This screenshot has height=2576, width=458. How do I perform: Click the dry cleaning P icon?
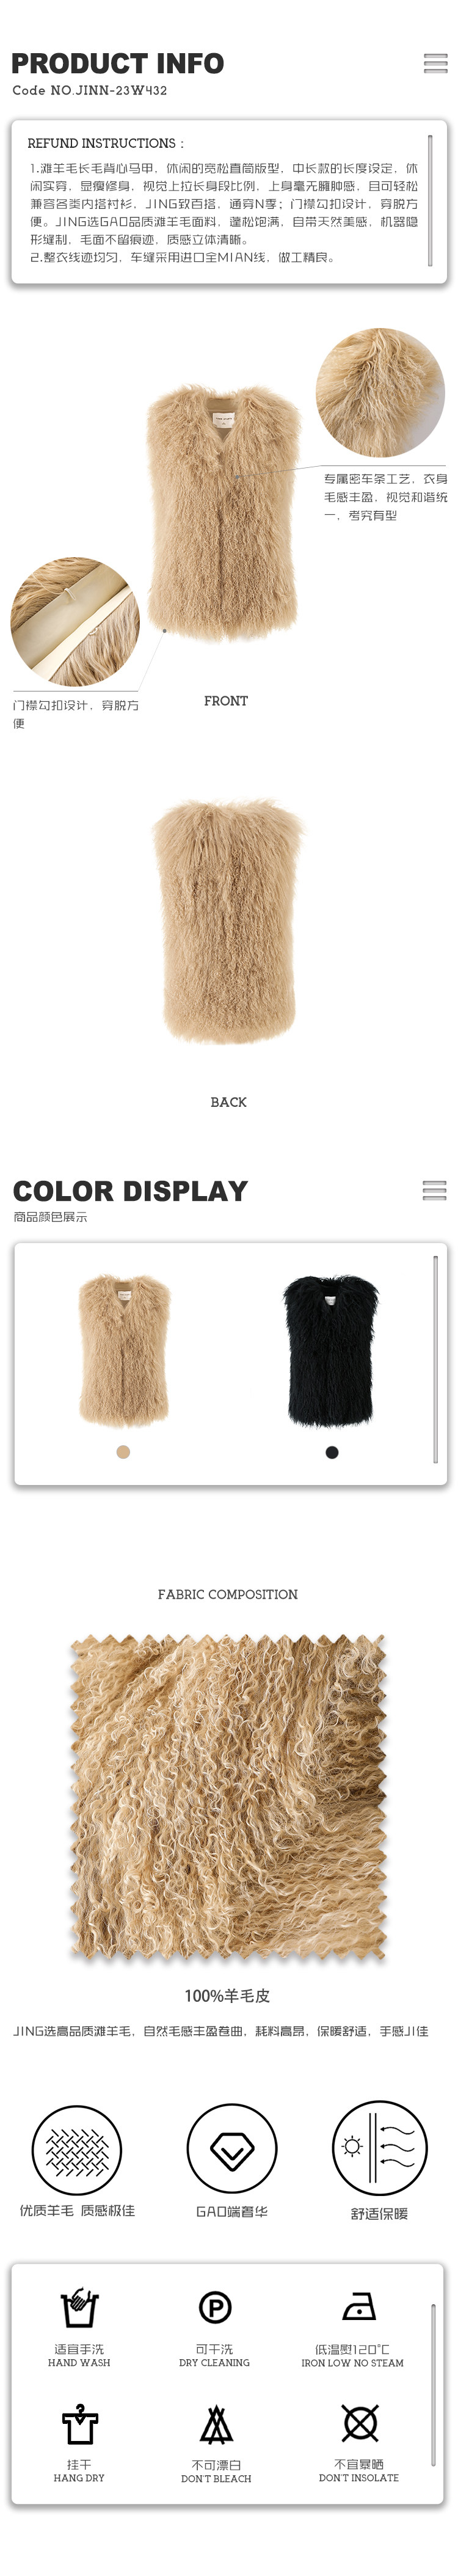(x=215, y=2308)
